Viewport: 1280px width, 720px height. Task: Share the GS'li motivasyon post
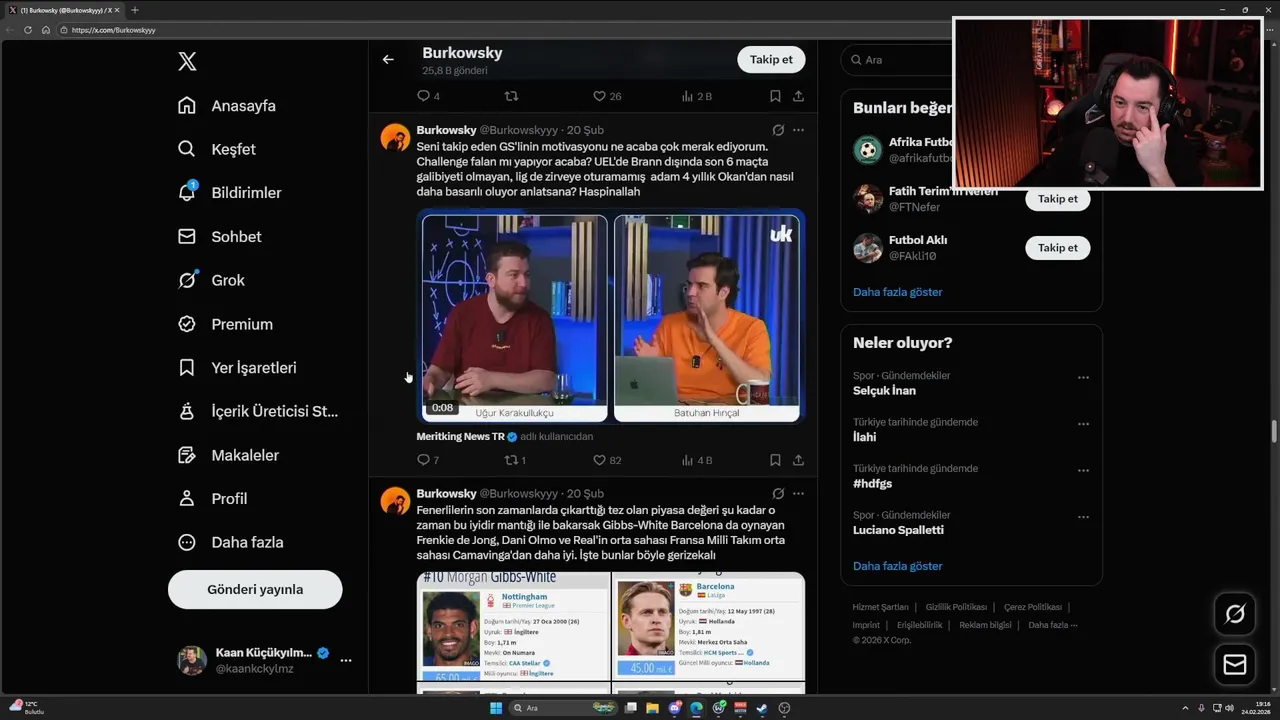coord(798,460)
